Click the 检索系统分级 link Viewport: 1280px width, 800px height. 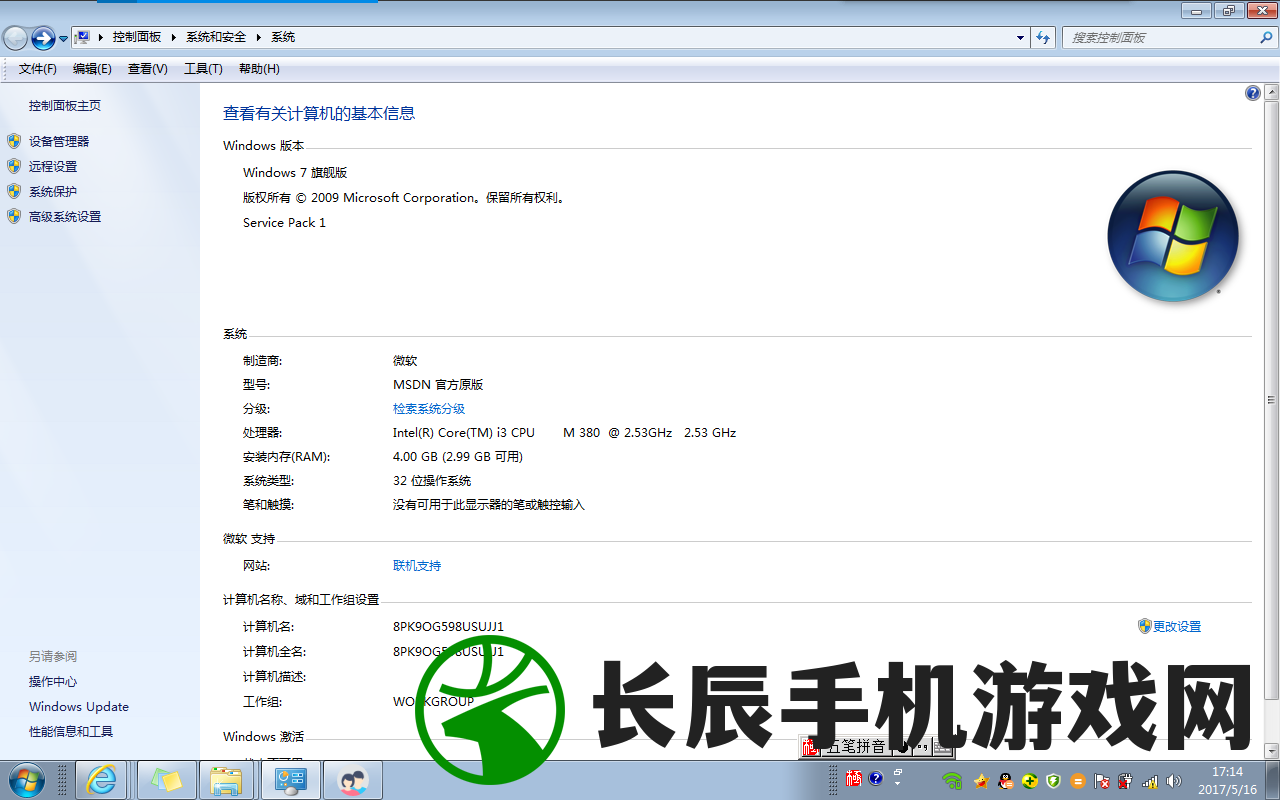pyautogui.click(x=429, y=409)
